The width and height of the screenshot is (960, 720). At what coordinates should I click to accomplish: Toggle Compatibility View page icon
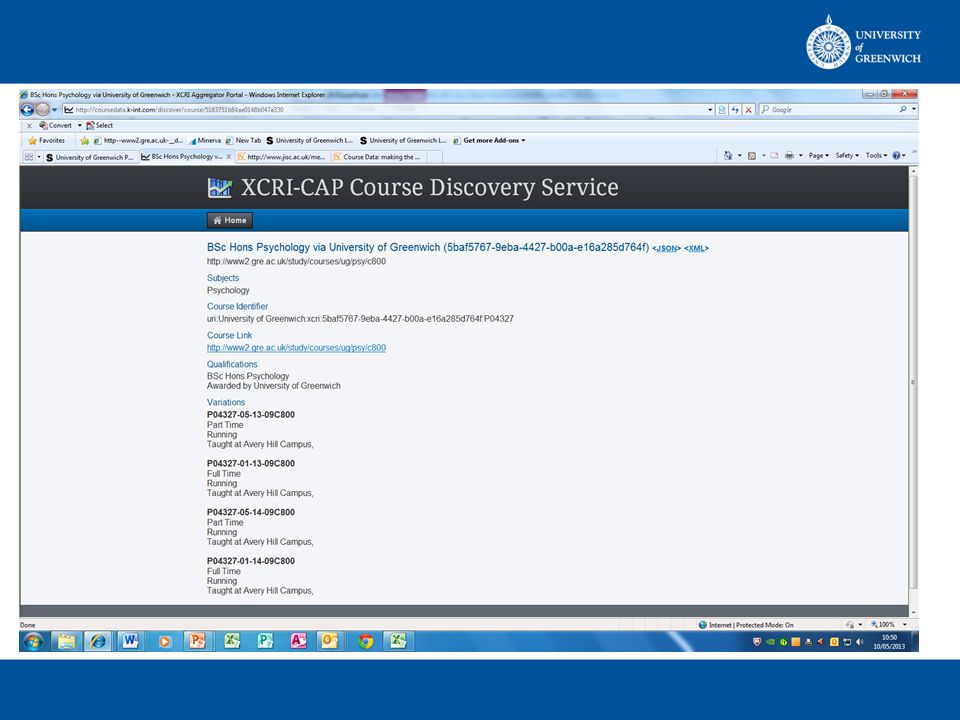click(722, 110)
